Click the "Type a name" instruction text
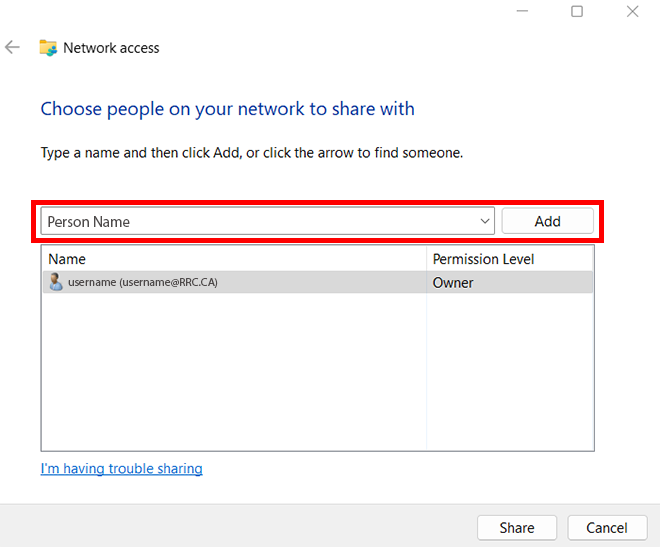This screenshot has width=660, height=547. pyautogui.click(x=251, y=153)
